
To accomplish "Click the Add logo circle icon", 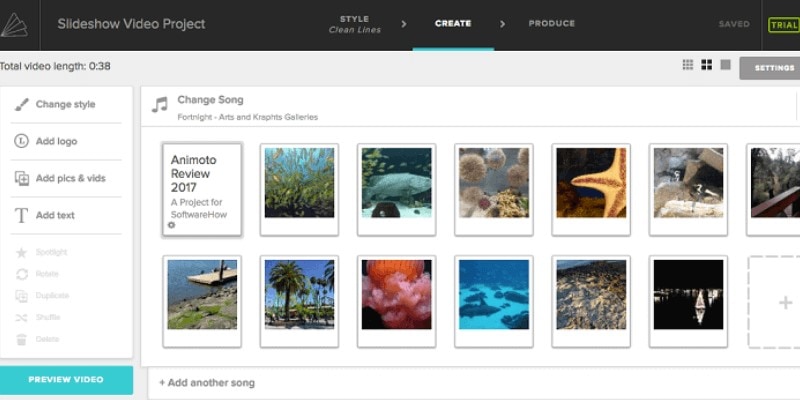I will pyautogui.click(x=21, y=141).
